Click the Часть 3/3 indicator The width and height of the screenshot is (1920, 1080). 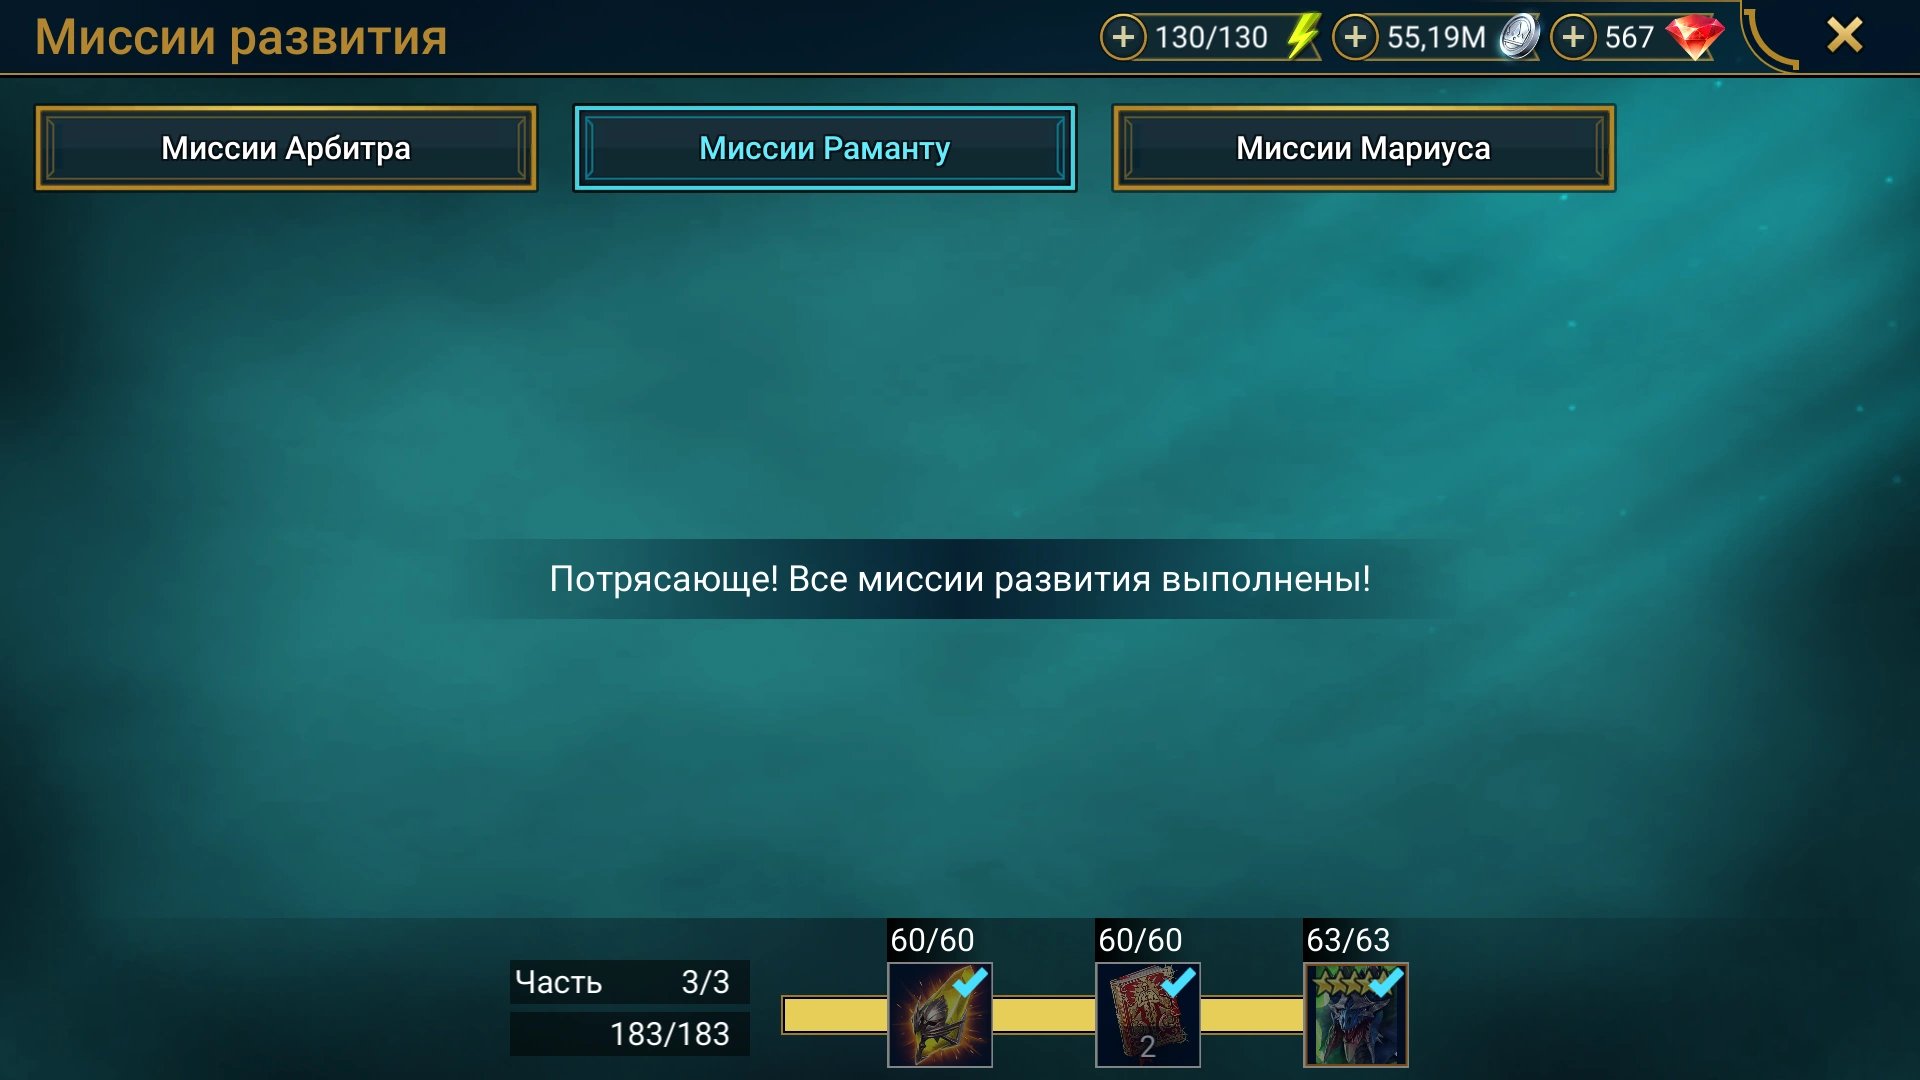pos(630,982)
